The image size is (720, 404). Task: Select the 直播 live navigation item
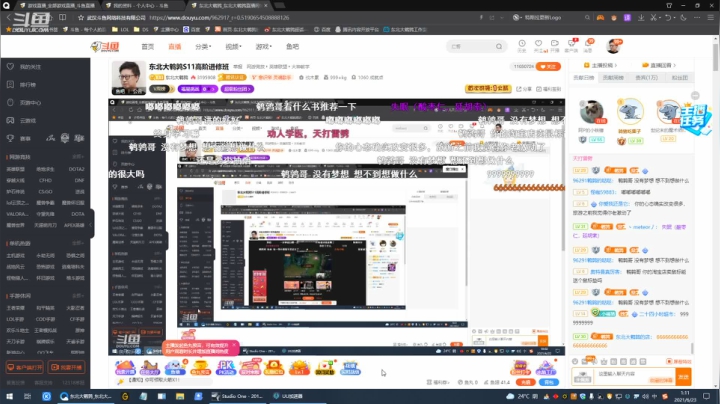(x=174, y=46)
